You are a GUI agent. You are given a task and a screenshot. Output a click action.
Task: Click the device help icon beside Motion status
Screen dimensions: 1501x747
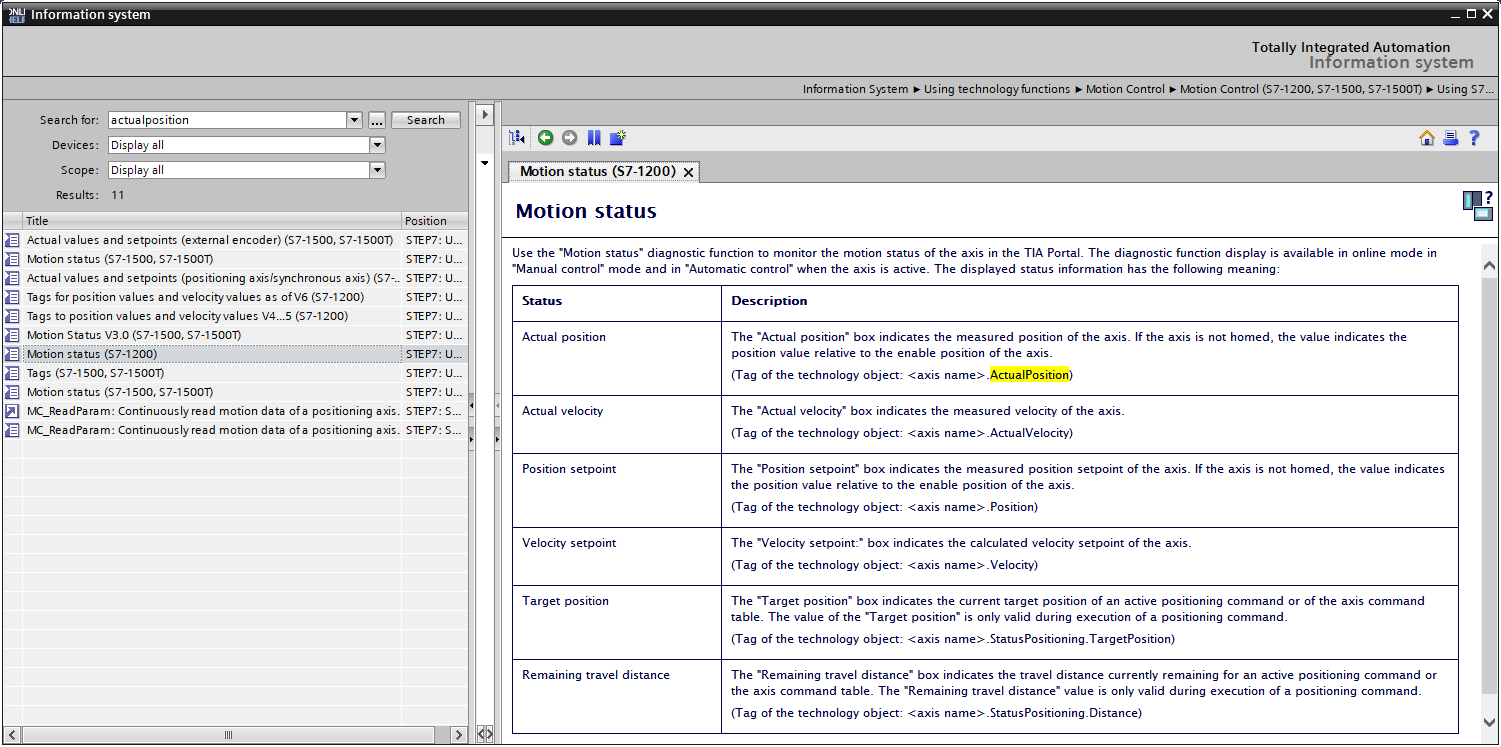point(1477,206)
